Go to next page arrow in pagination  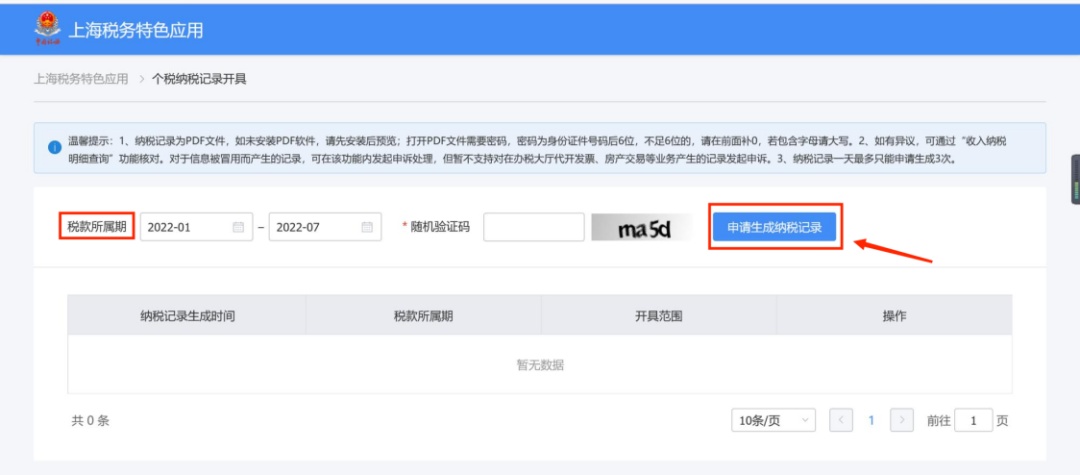point(901,421)
